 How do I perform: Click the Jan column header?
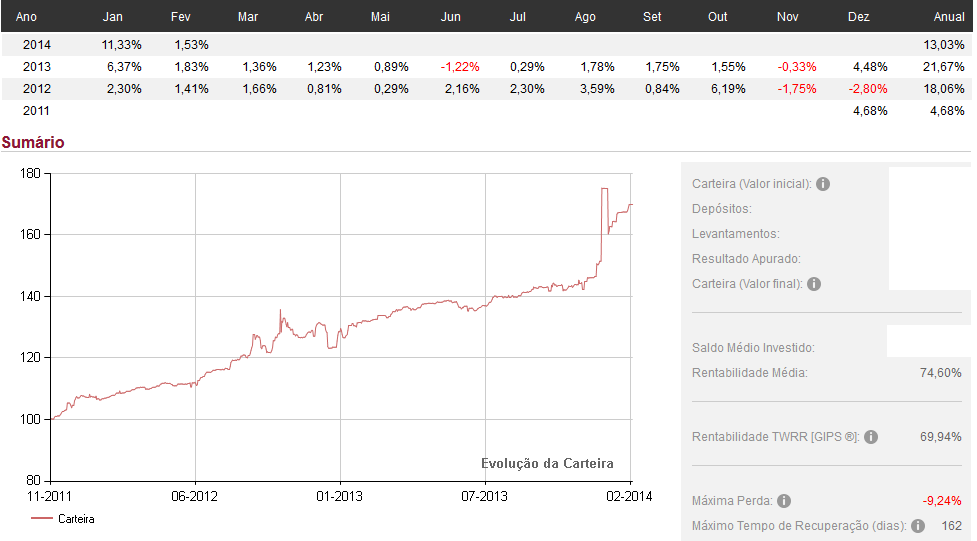point(113,17)
